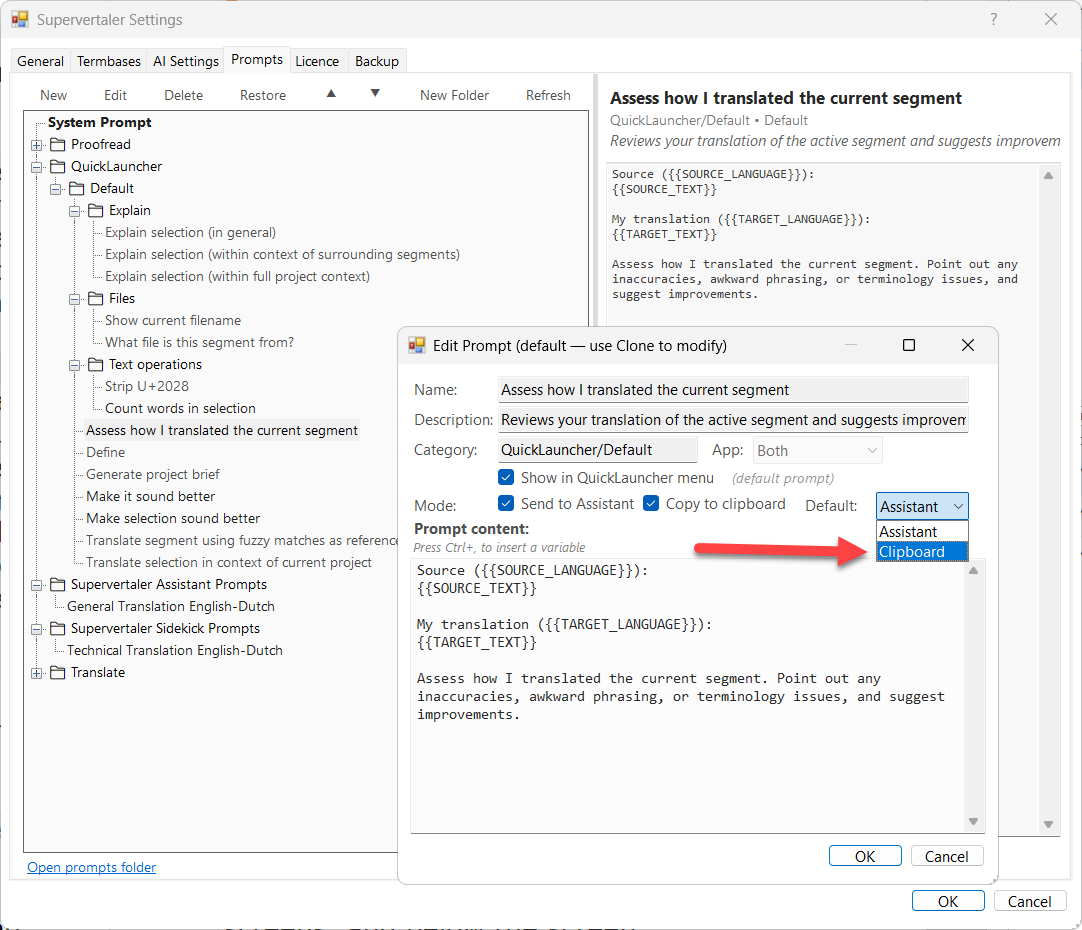Click the preview pane scrollbar up arrow
The image size is (1082, 930).
(1048, 175)
